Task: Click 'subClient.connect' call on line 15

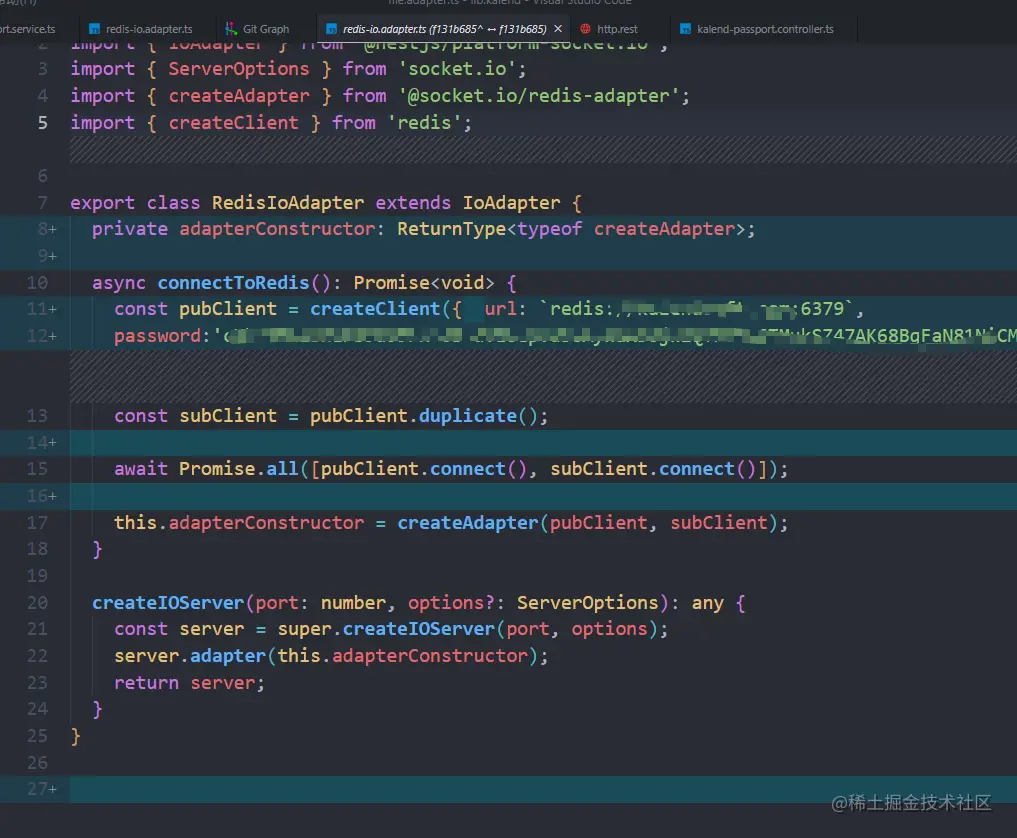Action: 642,469
